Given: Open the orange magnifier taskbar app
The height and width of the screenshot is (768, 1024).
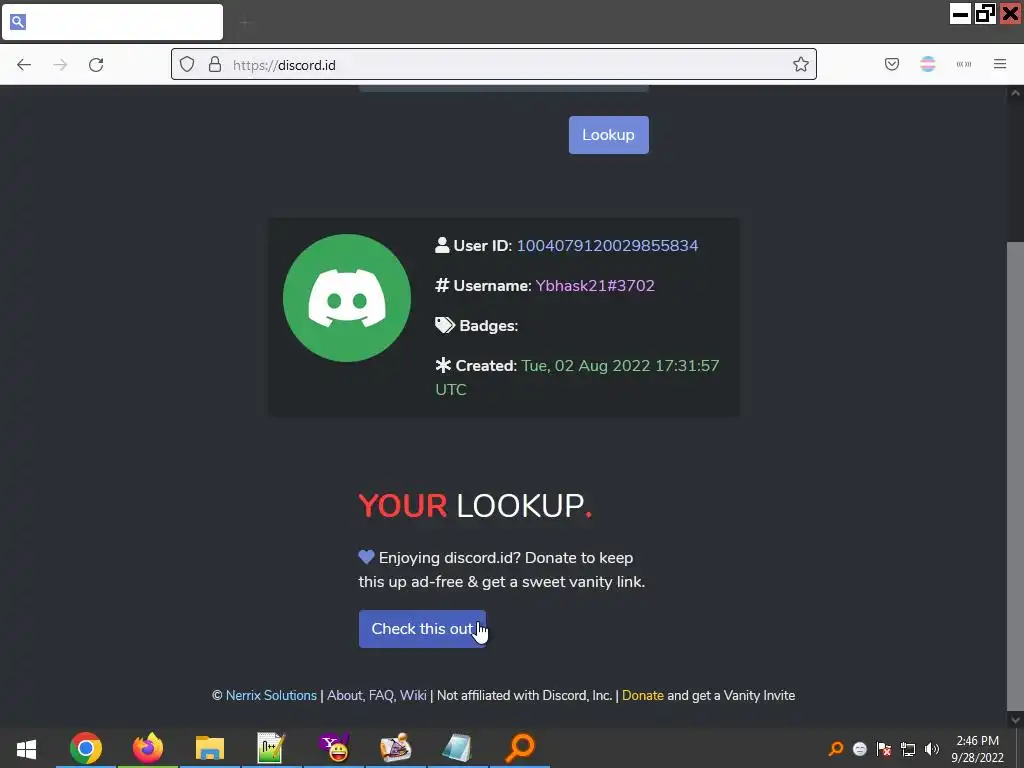Looking at the screenshot, I should tap(520, 748).
